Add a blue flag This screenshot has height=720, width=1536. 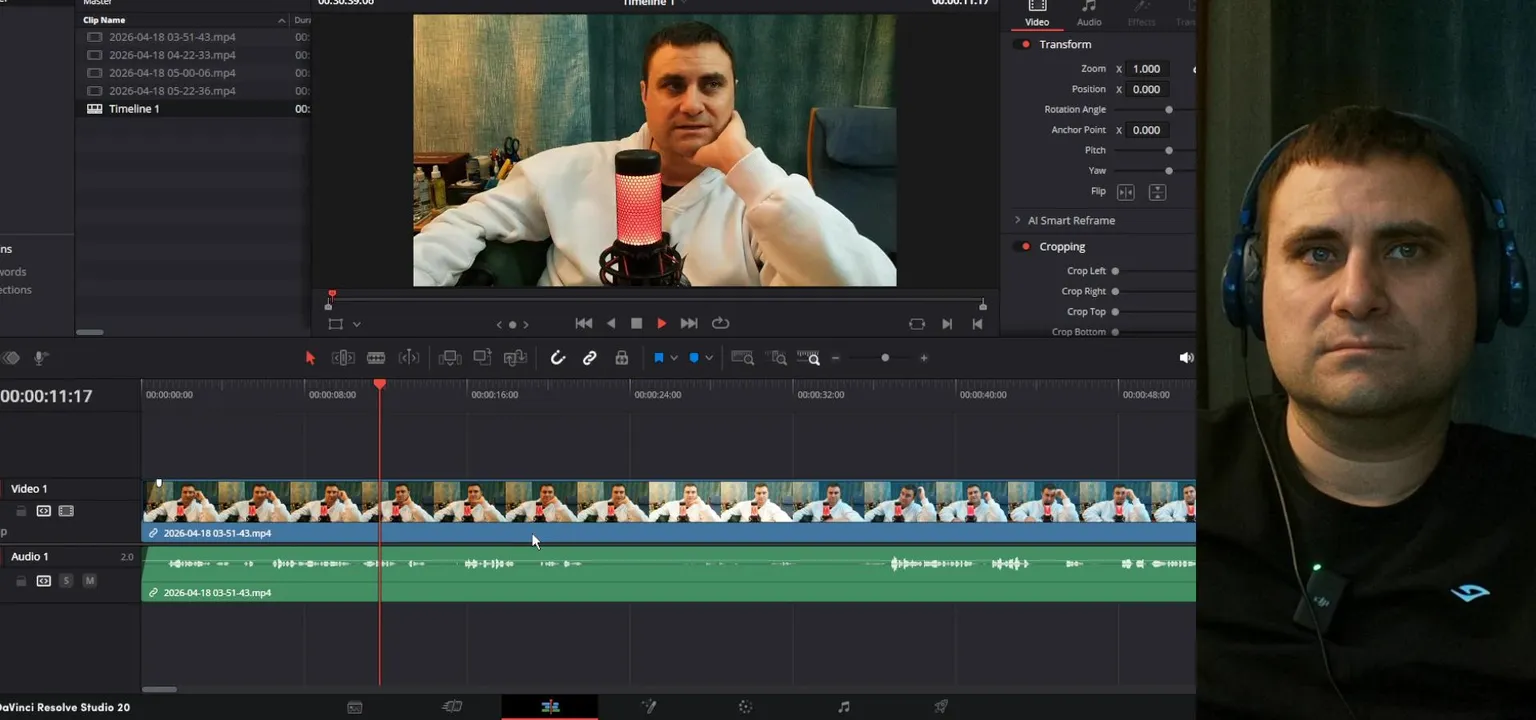[659, 358]
